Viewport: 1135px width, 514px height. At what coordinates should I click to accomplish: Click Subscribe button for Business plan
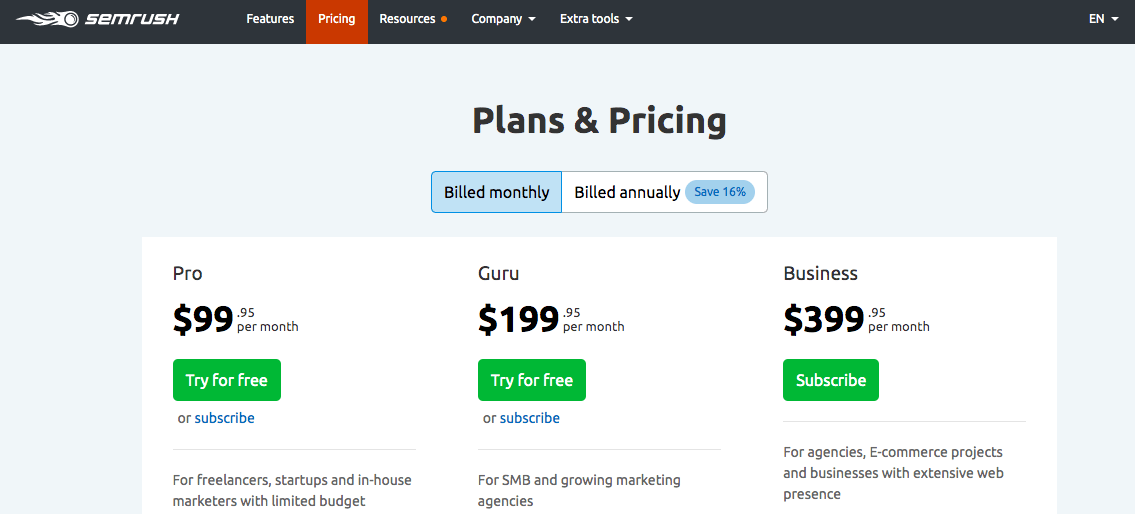831,380
